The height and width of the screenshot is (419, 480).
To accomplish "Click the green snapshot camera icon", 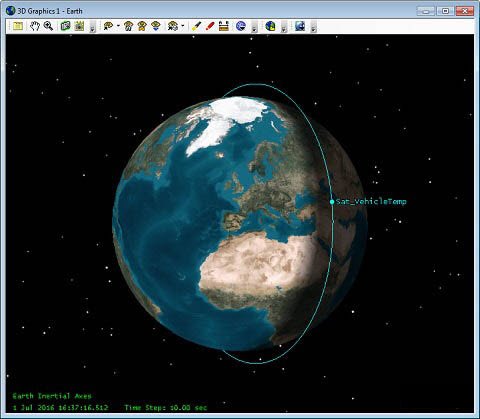I will tap(66, 26).
